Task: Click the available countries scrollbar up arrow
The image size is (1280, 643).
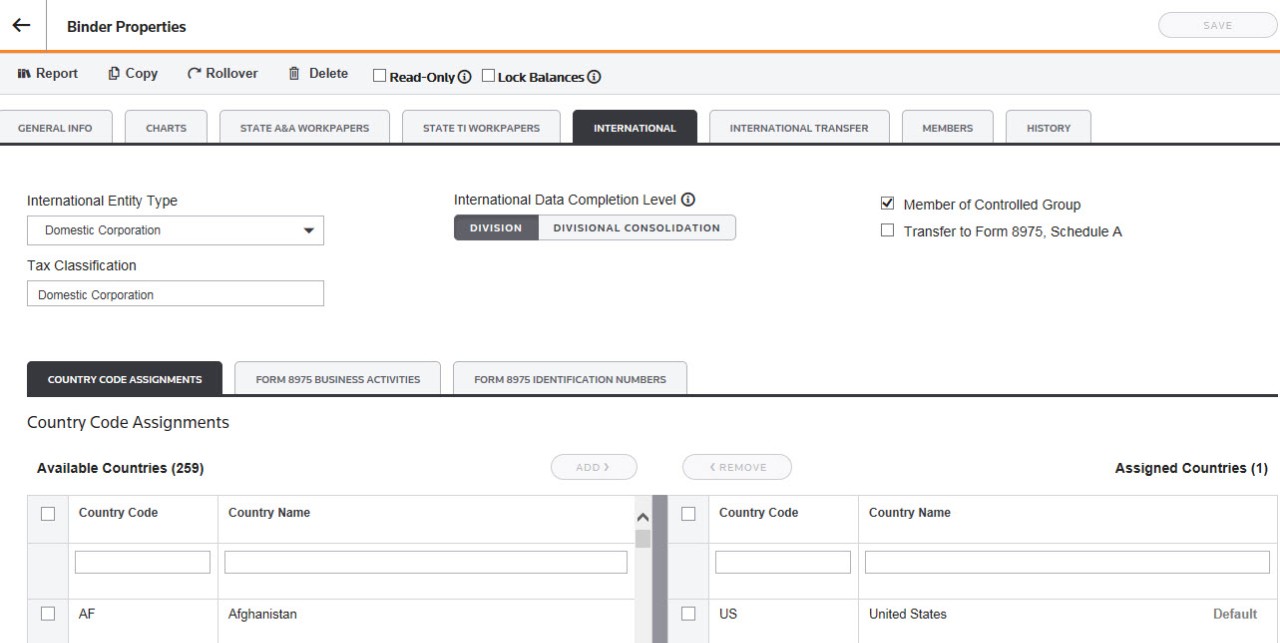Action: point(643,518)
